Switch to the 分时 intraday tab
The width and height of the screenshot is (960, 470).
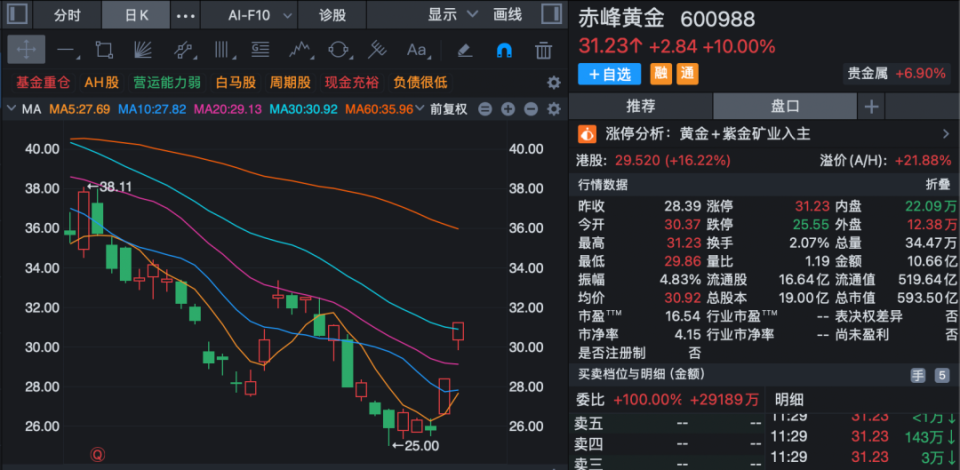coord(67,15)
